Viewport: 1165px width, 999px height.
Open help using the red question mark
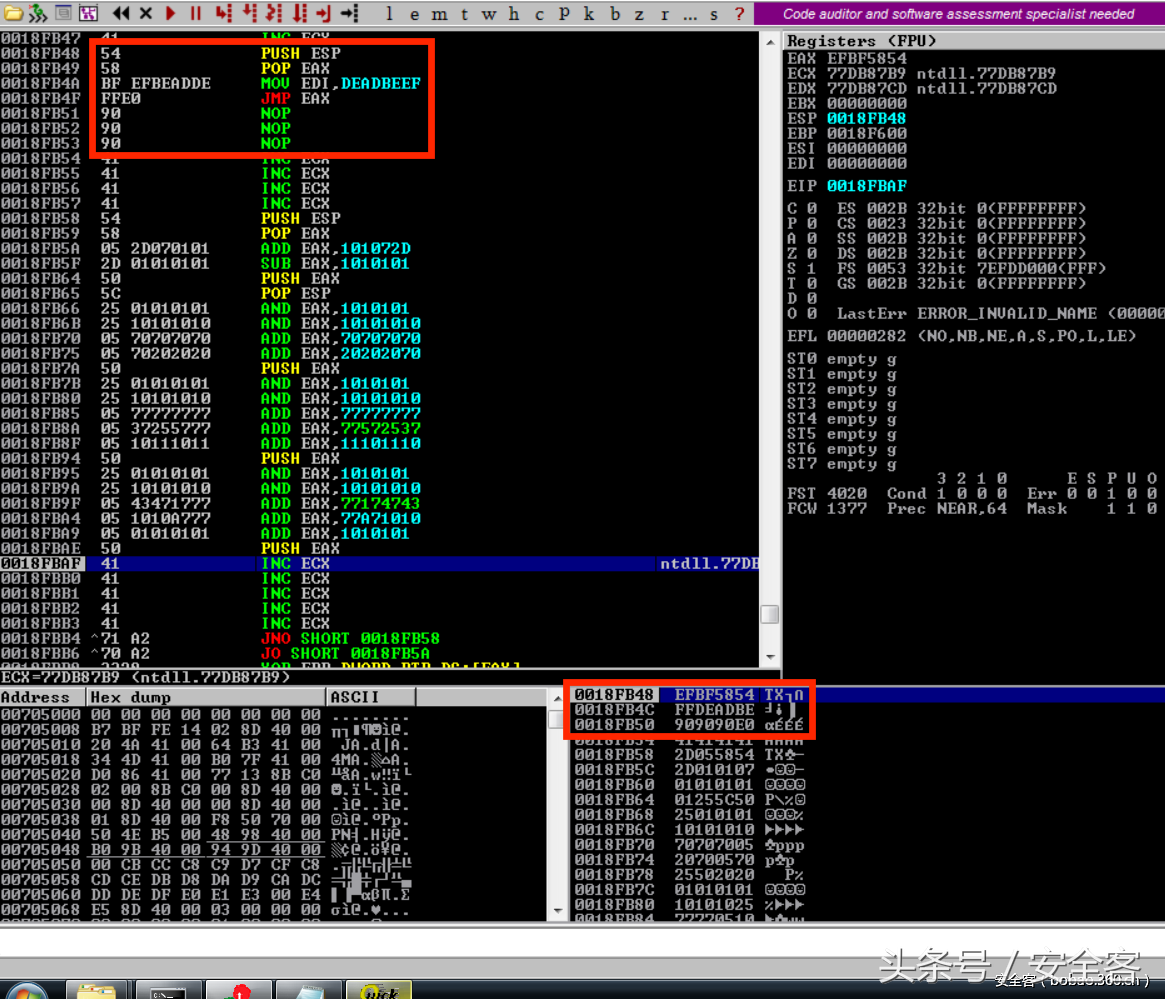pos(739,13)
